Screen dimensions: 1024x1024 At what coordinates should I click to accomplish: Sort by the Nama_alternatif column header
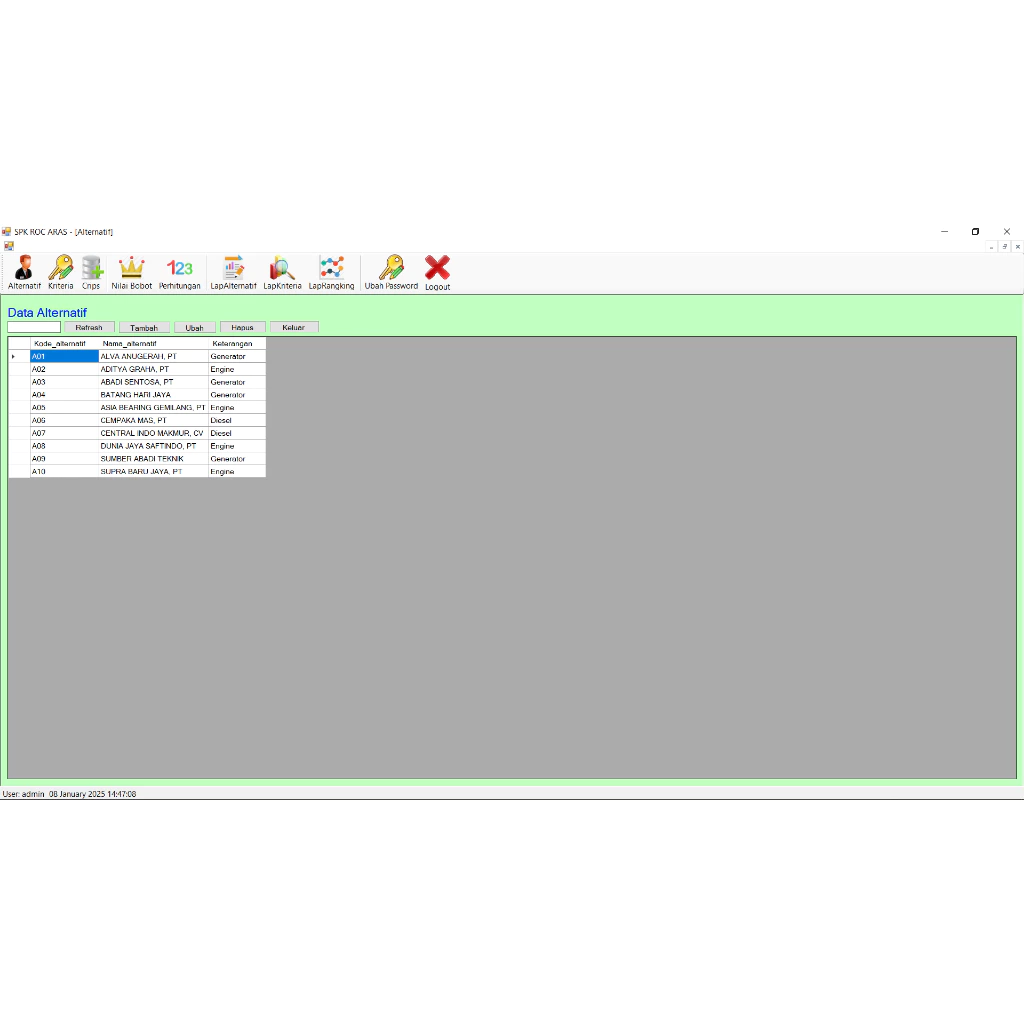coord(153,344)
